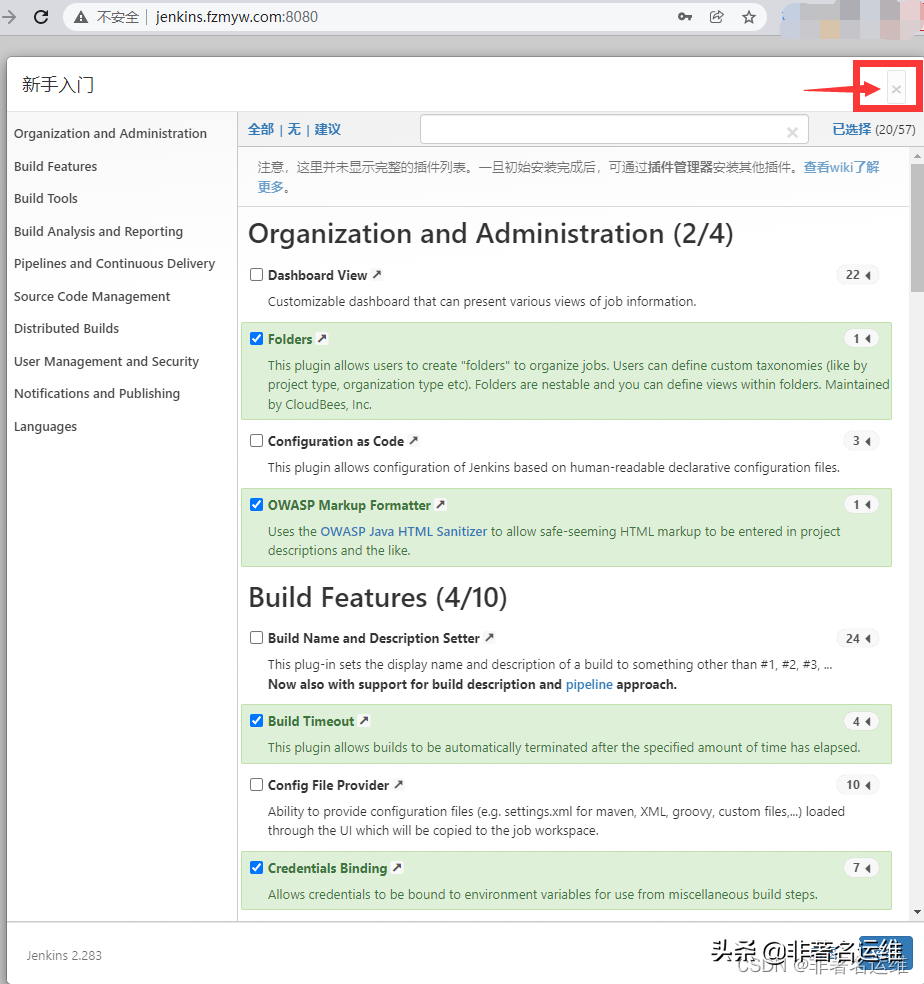Jump to Build Features category
The image size is (924, 984).
click(55, 166)
